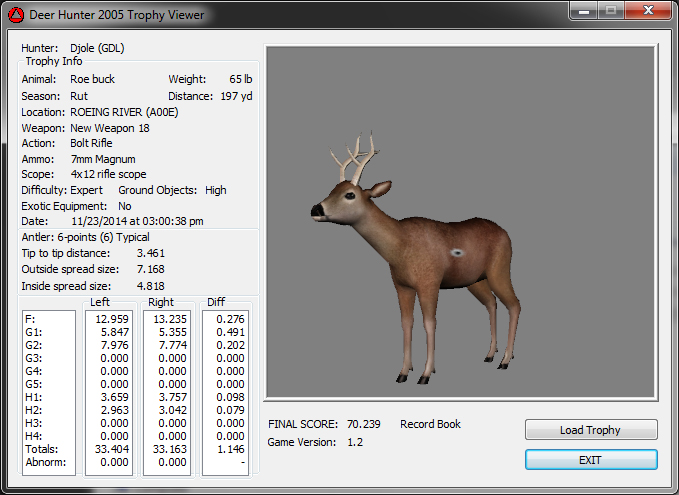Click the bullet wound mark on the deer
This screenshot has height=495, width=679.
(x=457, y=254)
